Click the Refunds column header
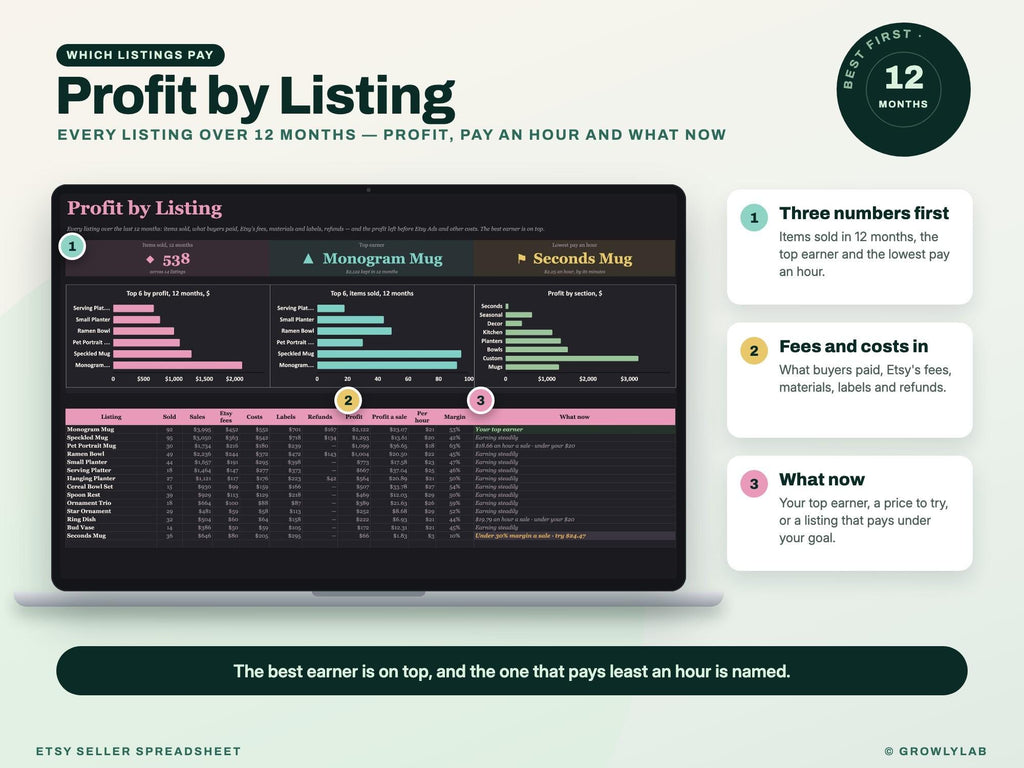The width and height of the screenshot is (1024, 768). pyautogui.click(x=320, y=417)
